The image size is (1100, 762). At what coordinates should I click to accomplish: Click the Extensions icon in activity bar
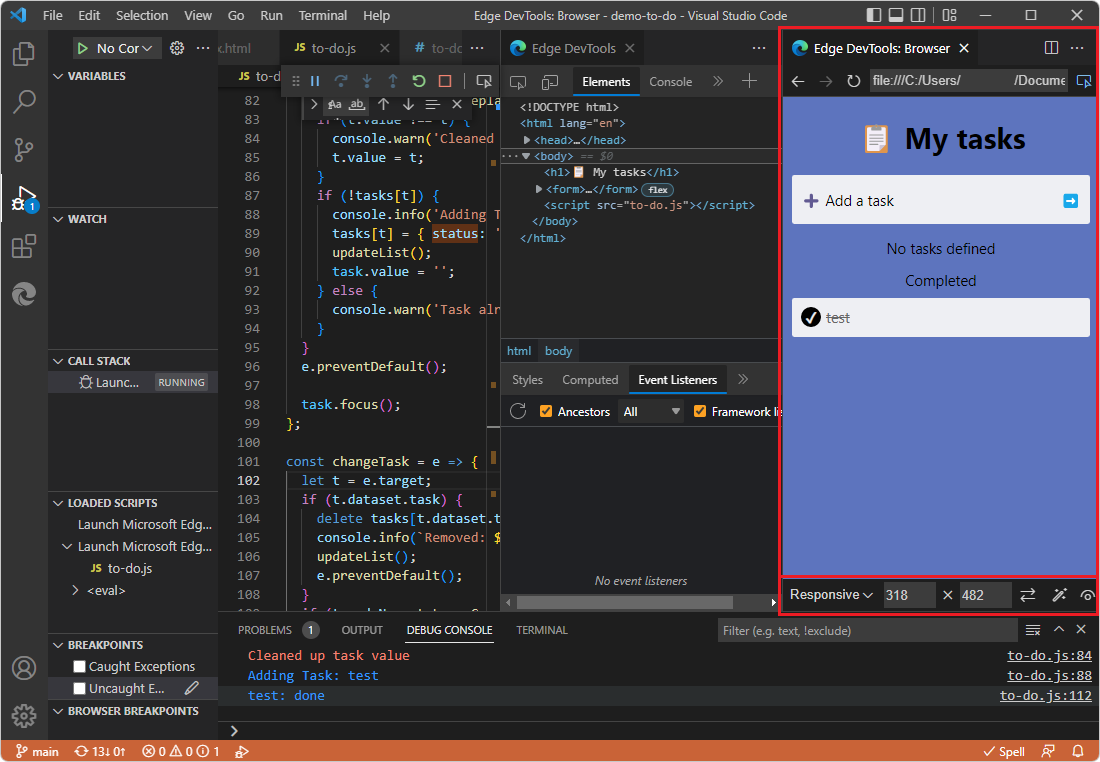24,246
